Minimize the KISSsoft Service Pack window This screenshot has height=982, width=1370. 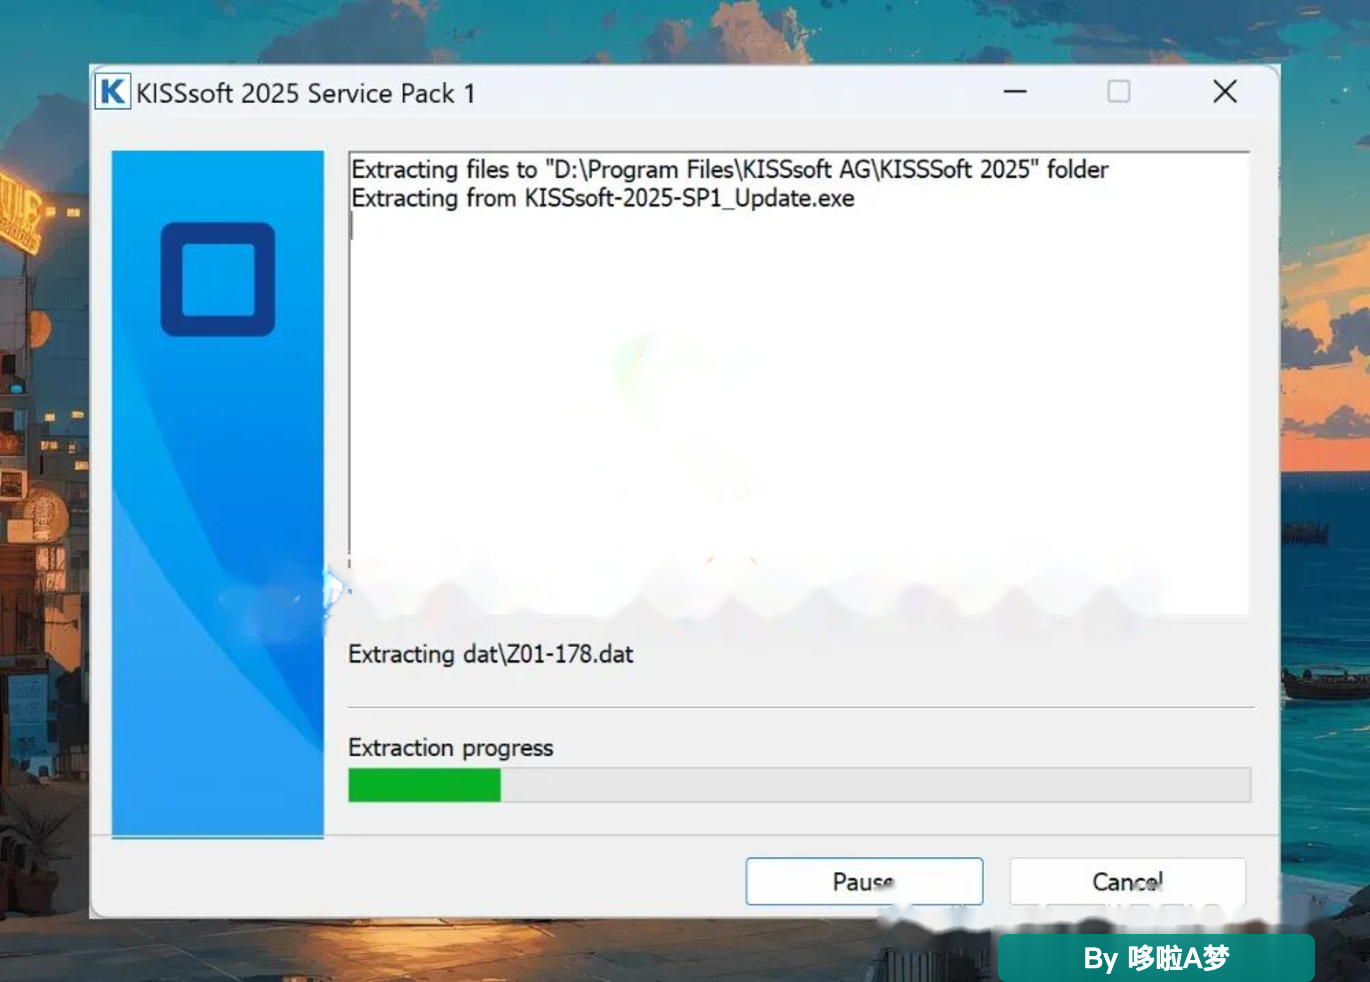click(1015, 92)
